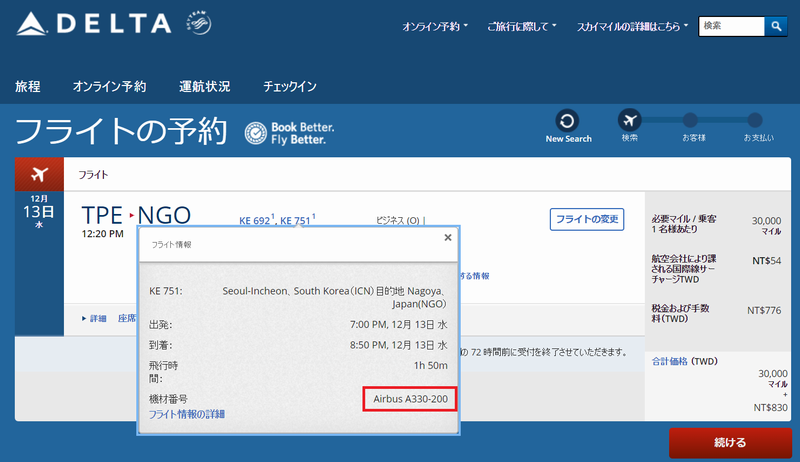Select the 旅程 tab

coord(28,87)
